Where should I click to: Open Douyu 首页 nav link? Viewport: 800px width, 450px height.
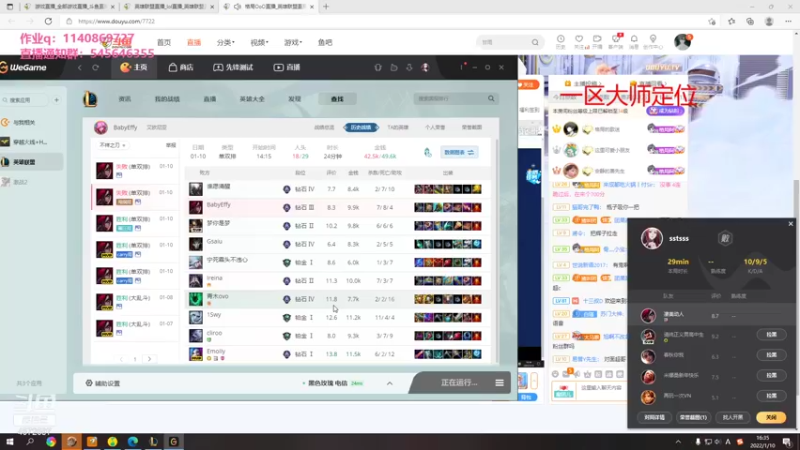tap(164, 42)
